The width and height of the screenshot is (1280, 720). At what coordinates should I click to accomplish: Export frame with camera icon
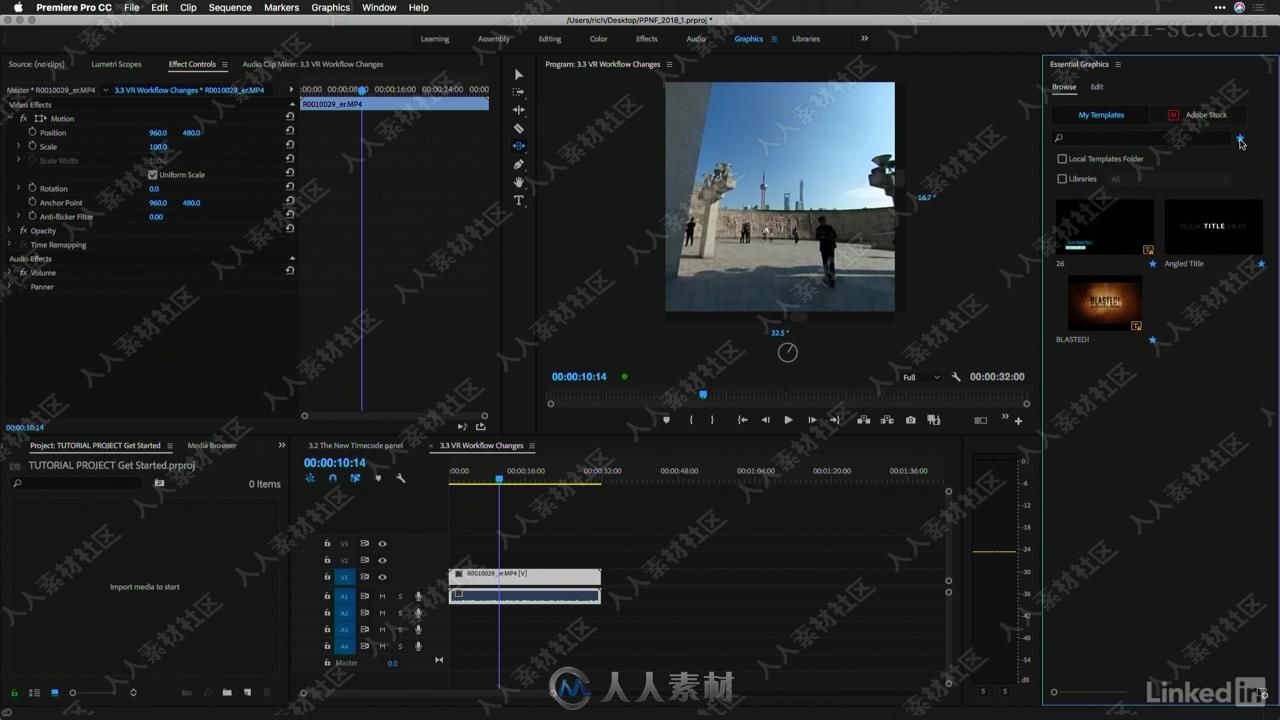point(910,420)
